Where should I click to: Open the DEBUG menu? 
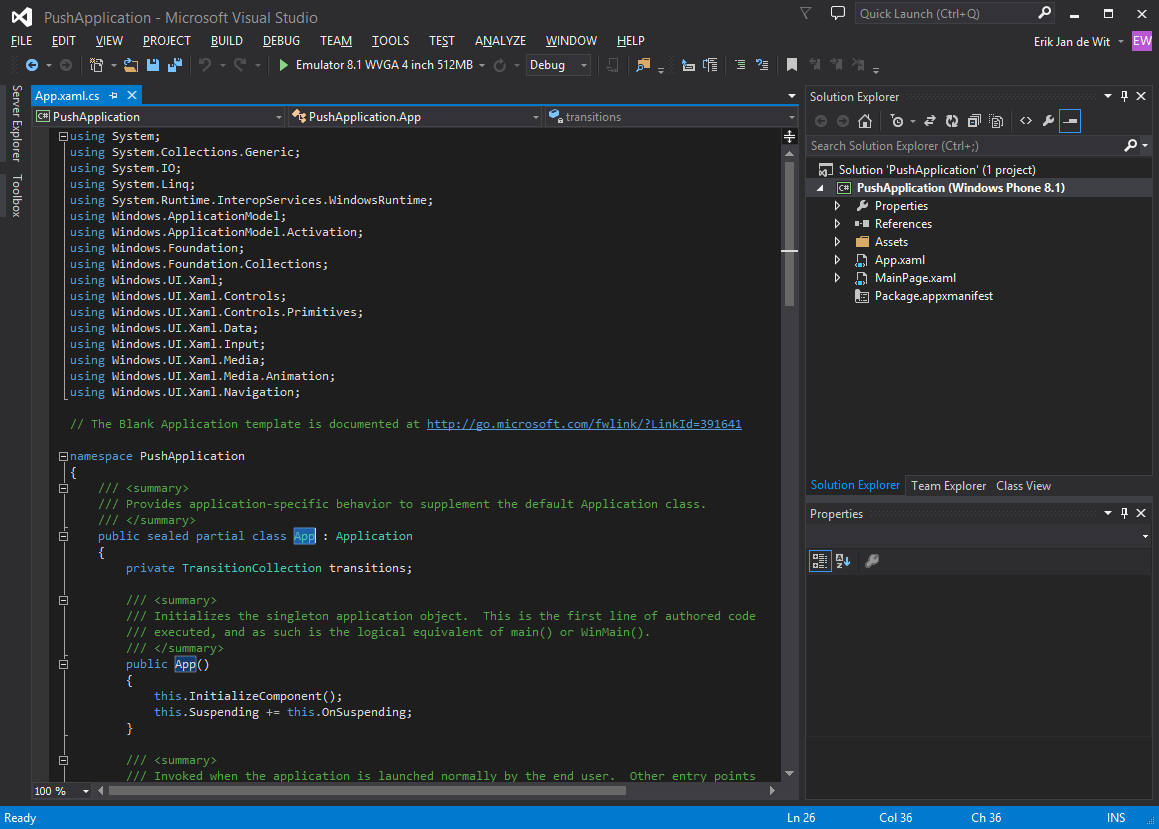(x=281, y=41)
